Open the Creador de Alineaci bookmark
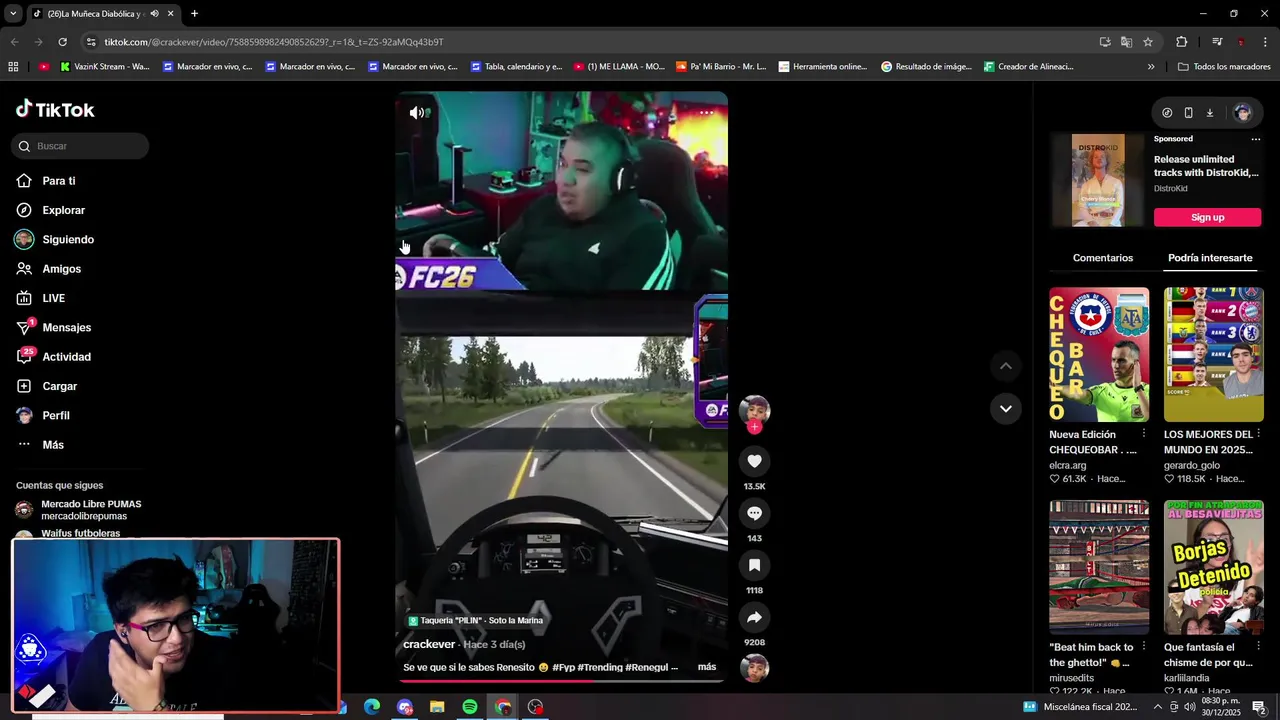 1029,67
